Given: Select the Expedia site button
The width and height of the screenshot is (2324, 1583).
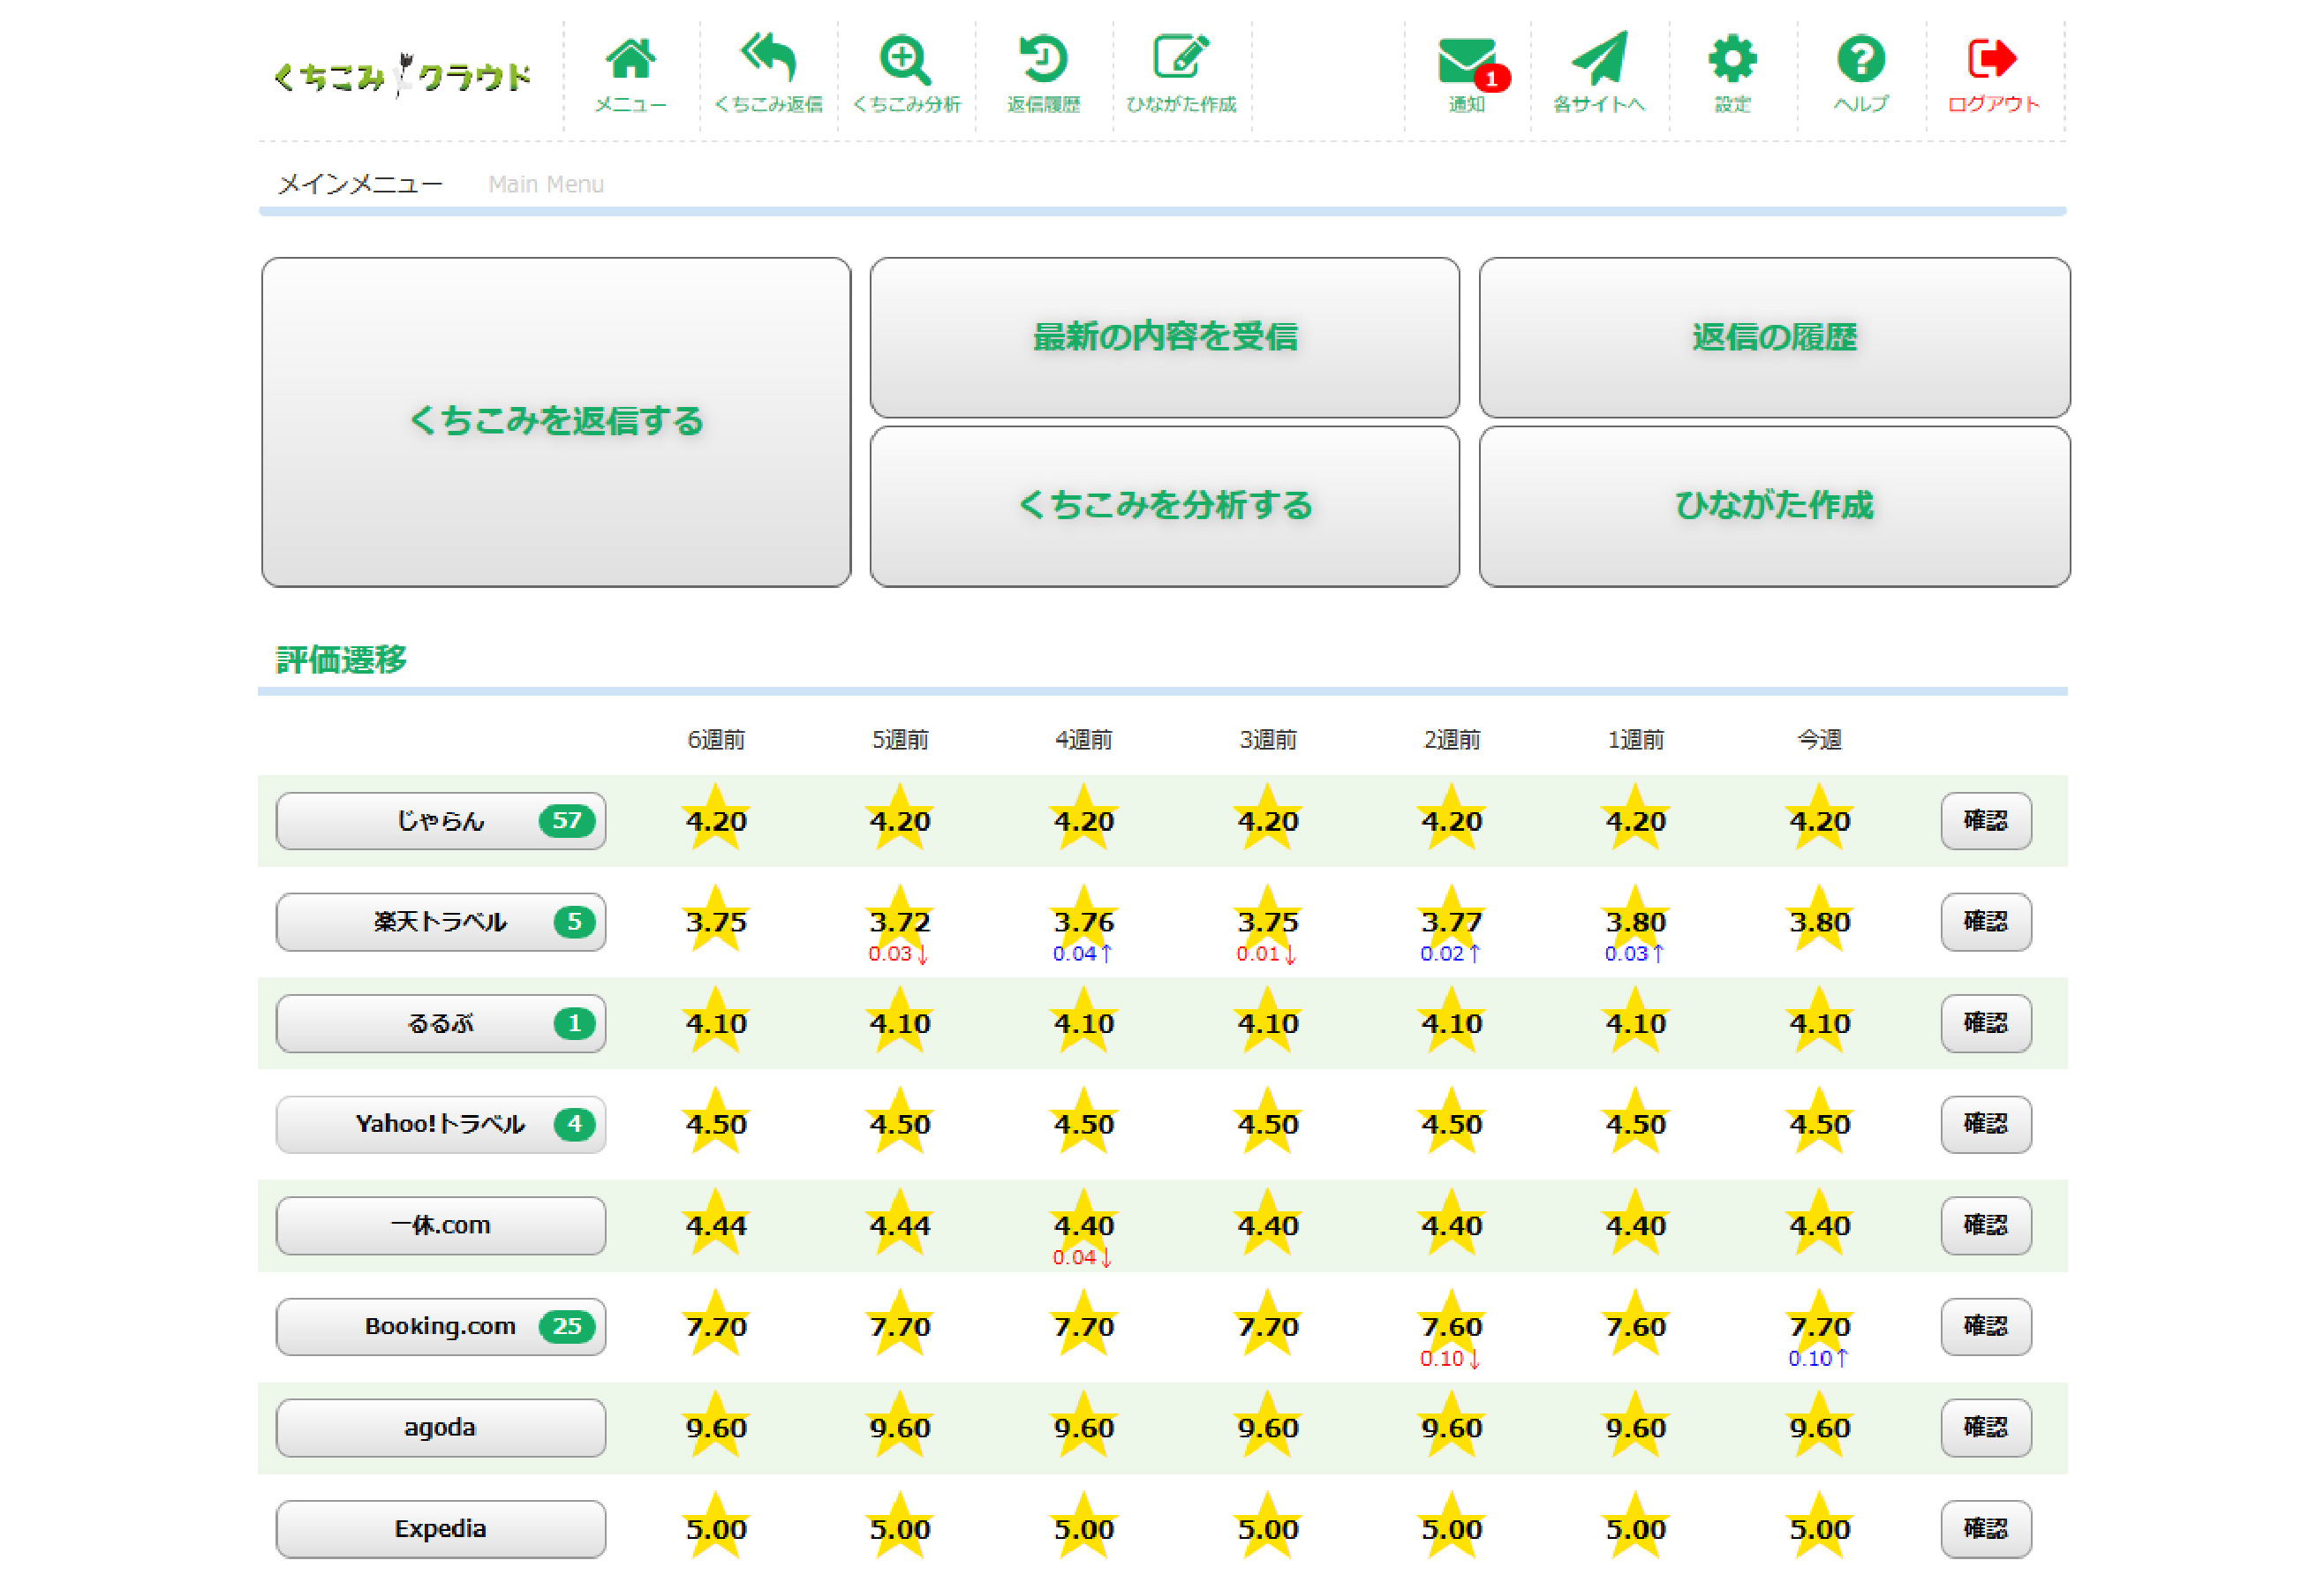Looking at the screenshot, I should click(x=441, y=1528).
